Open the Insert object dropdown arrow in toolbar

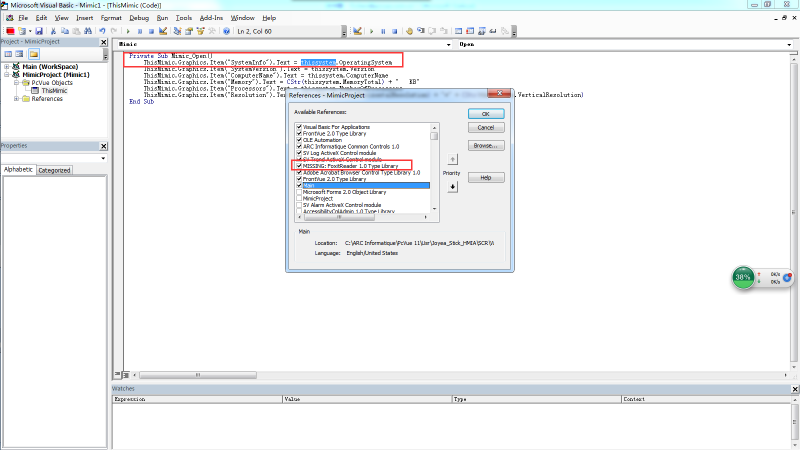(x=30, y=31)
